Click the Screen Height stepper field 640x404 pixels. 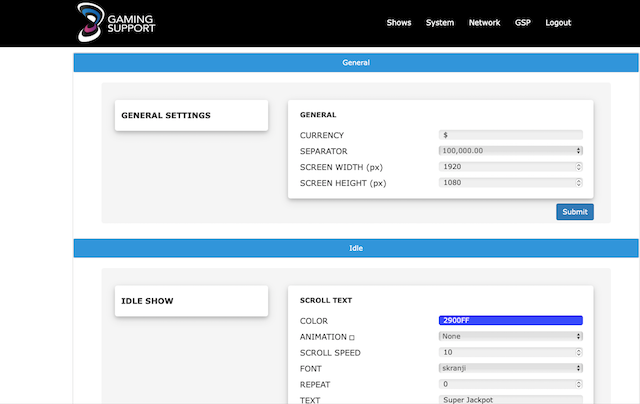510,183
